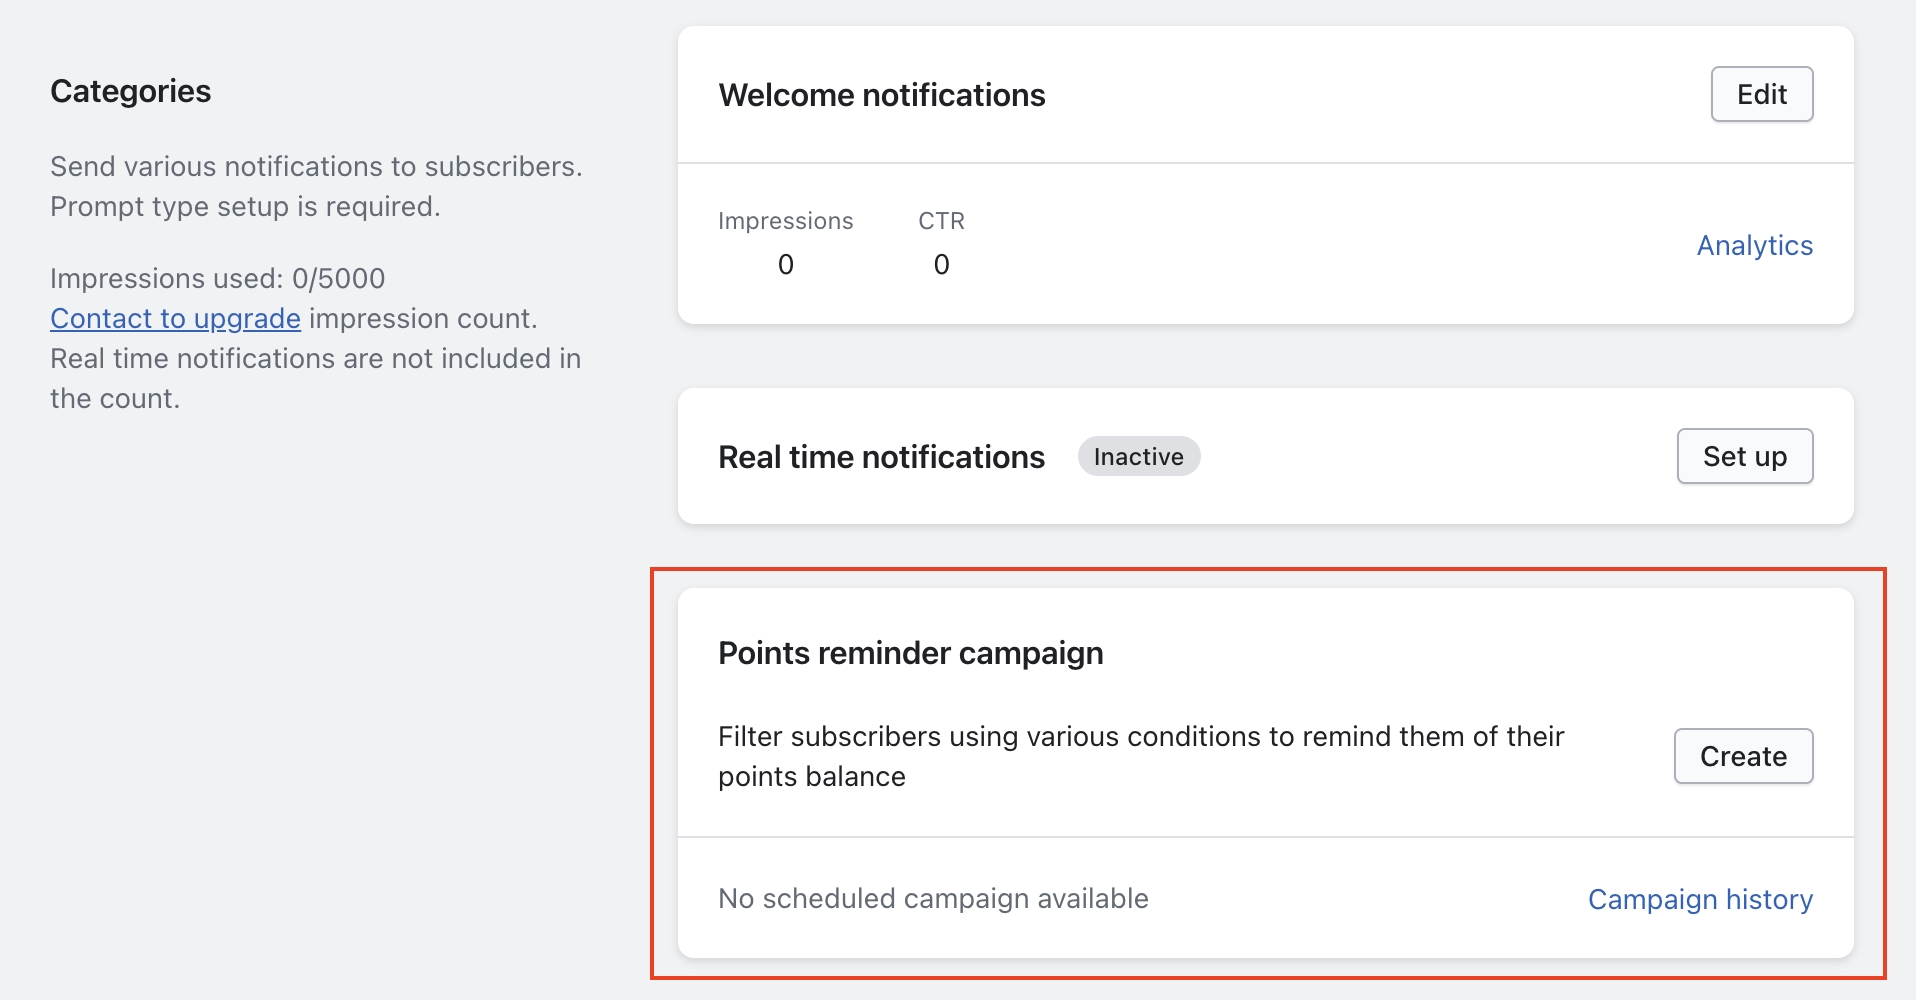
Task: Click the CTR label
Action: click(x=941, y=221)
